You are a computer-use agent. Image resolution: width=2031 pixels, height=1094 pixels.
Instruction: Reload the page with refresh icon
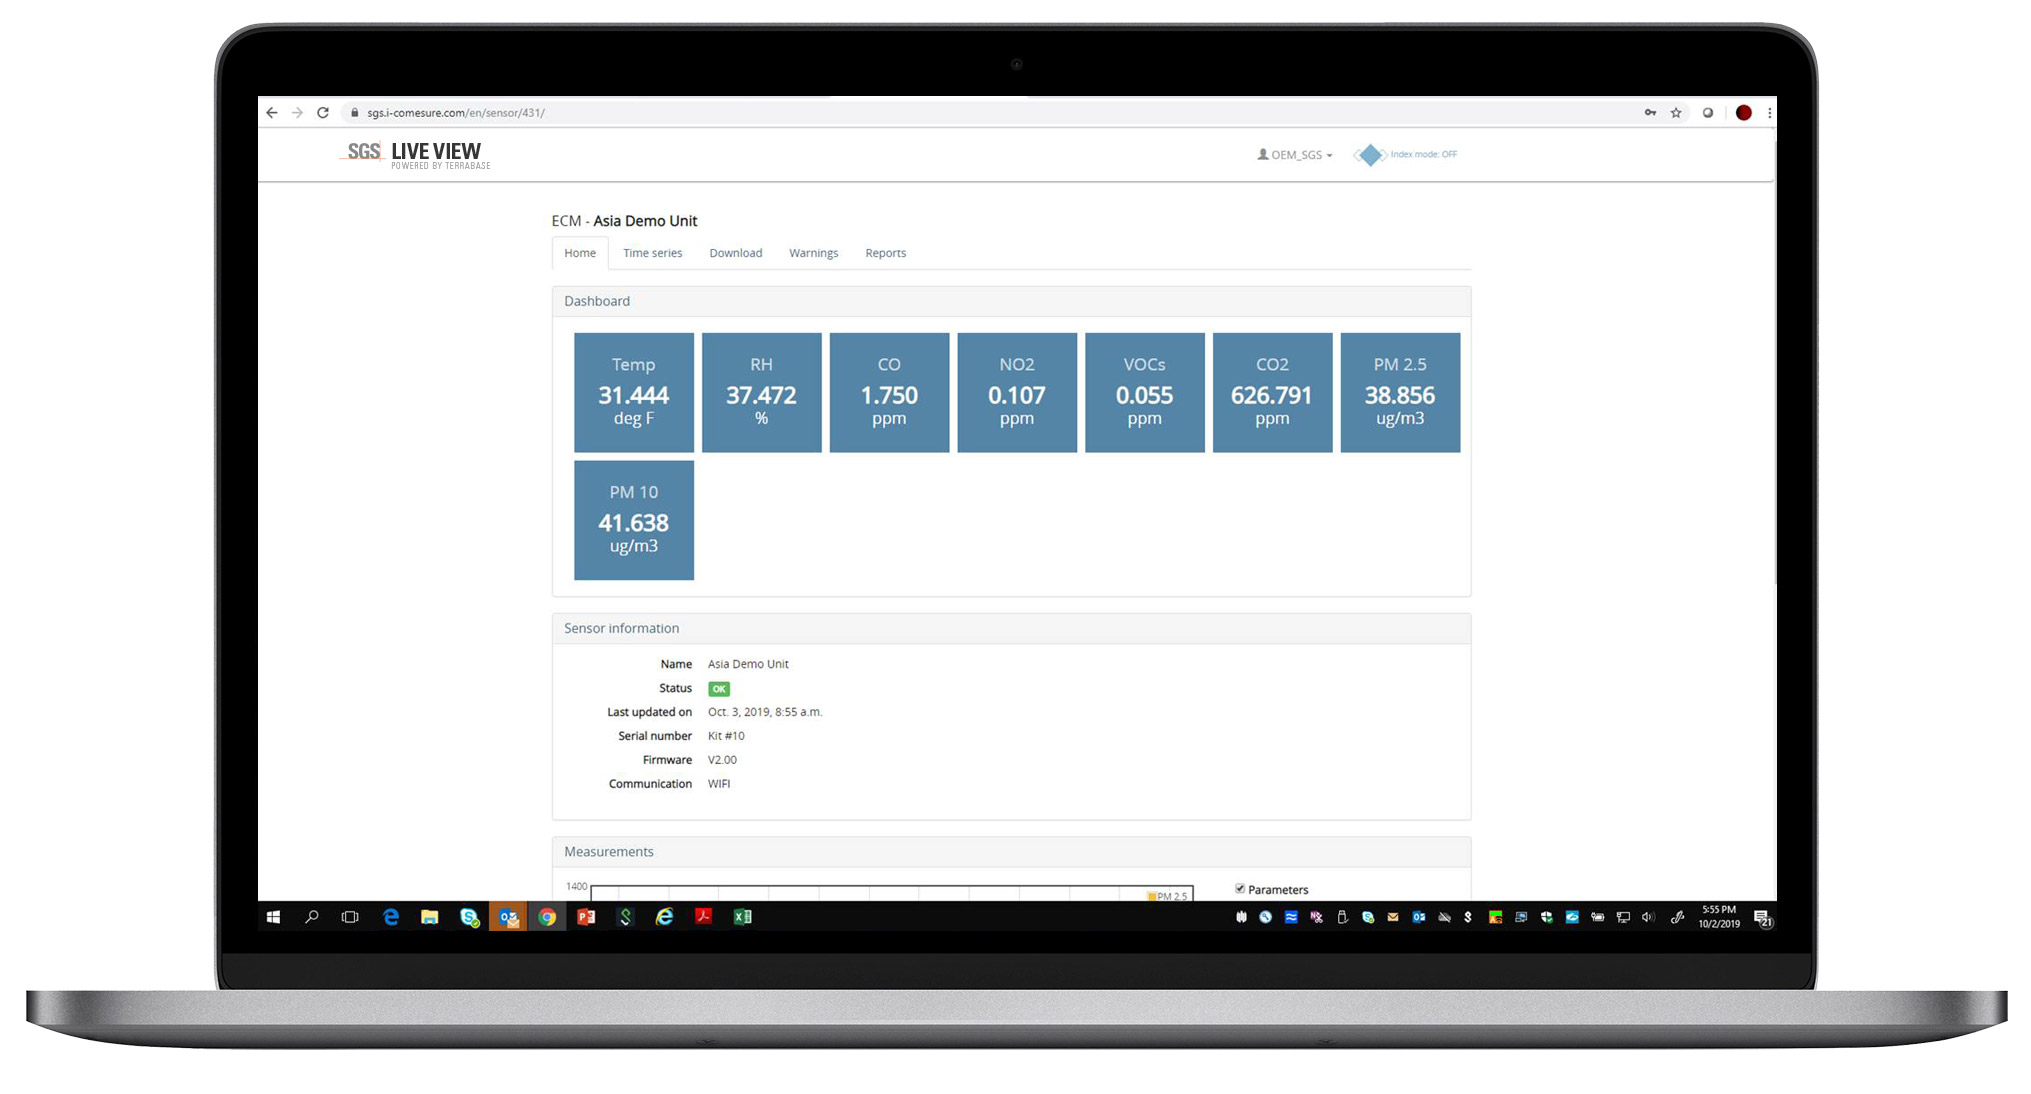323,113
